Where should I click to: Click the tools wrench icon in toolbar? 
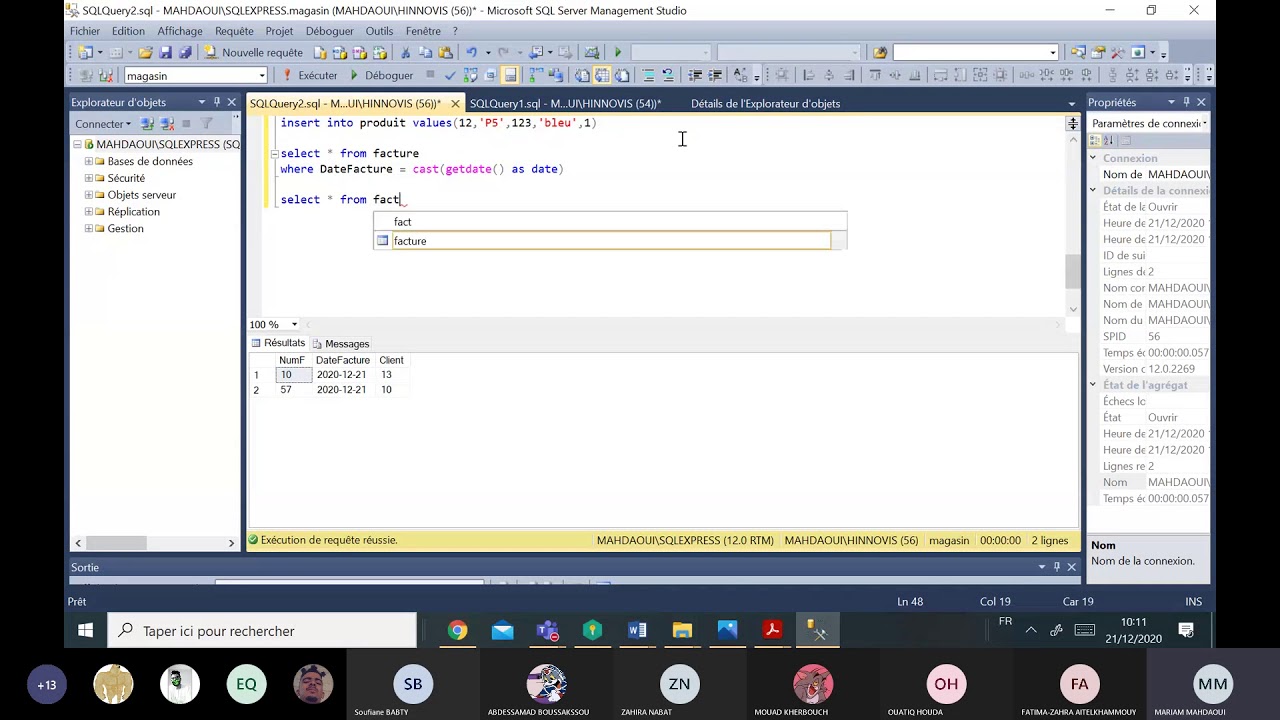pos(1117,52)
